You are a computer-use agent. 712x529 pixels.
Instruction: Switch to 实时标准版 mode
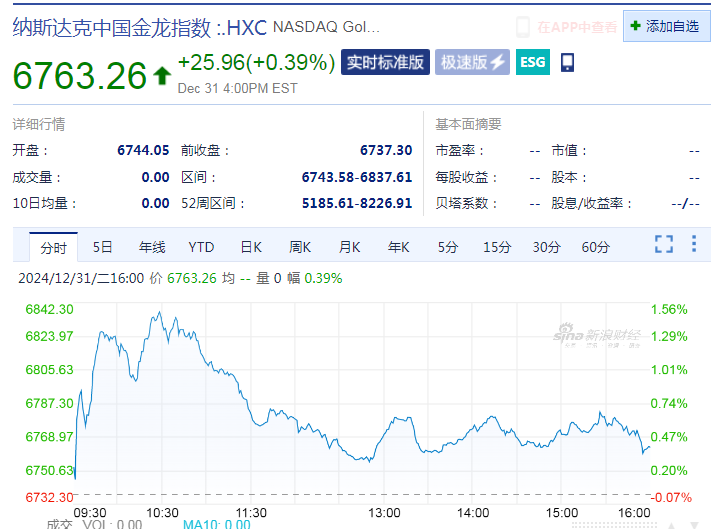click(x=386, y=62)
